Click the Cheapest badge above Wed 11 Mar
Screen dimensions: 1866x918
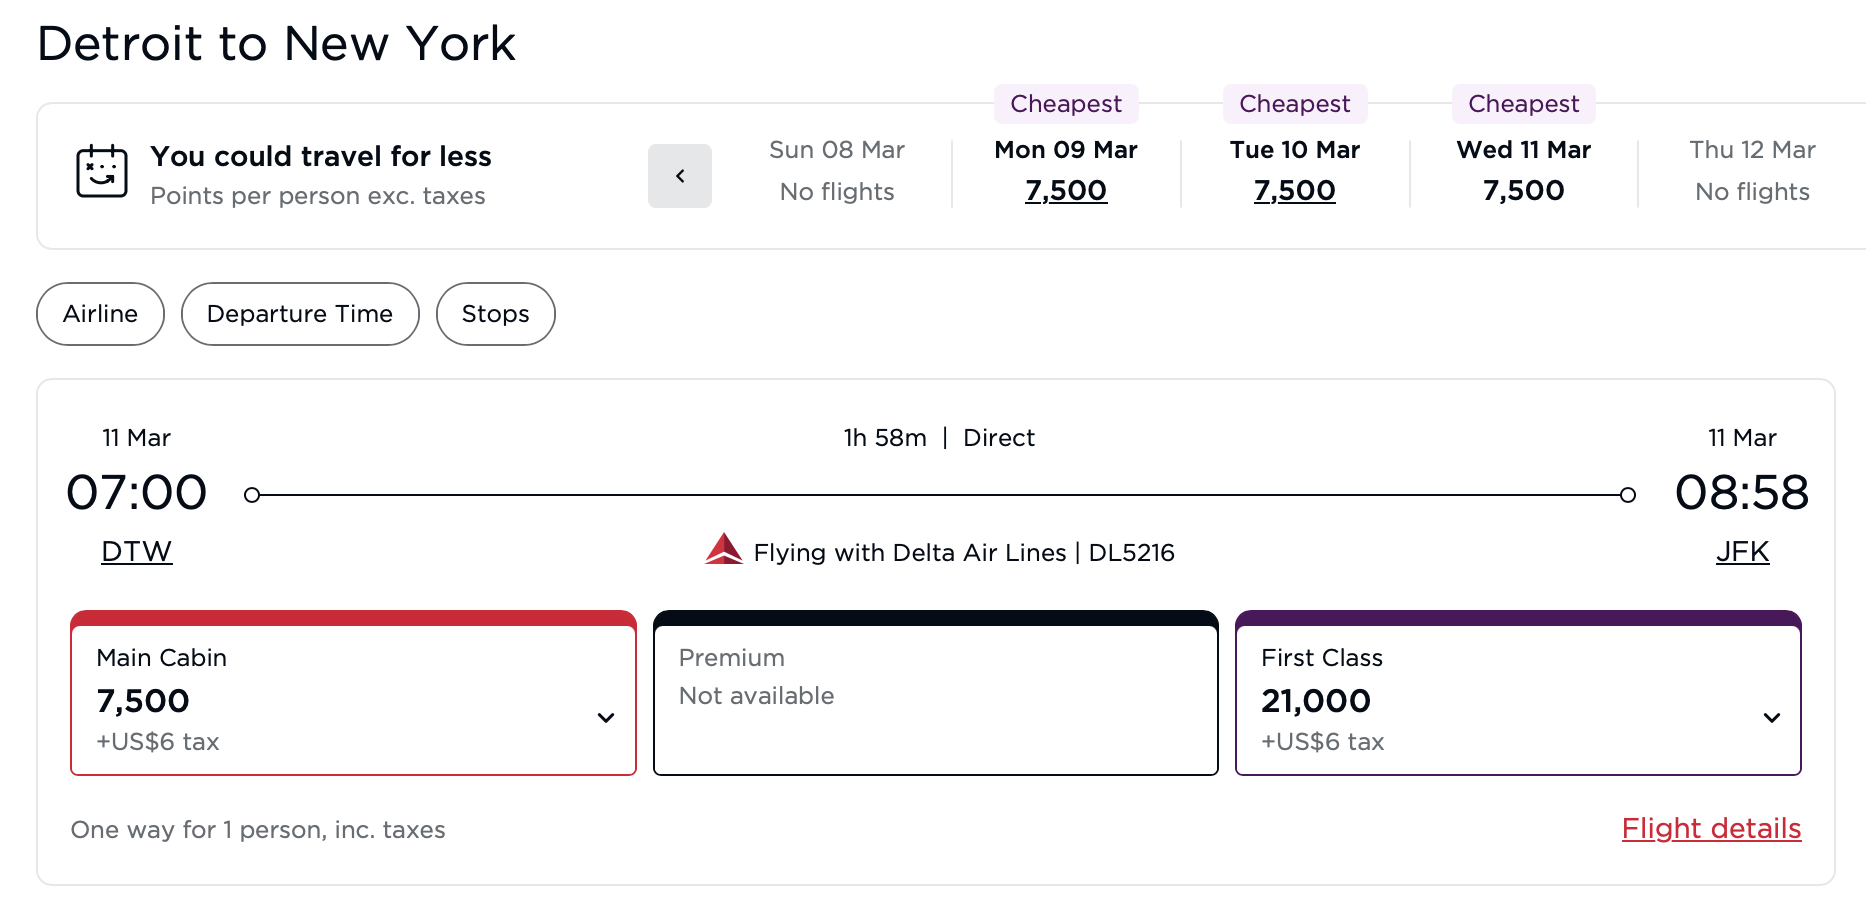(x=1522, y=103)
